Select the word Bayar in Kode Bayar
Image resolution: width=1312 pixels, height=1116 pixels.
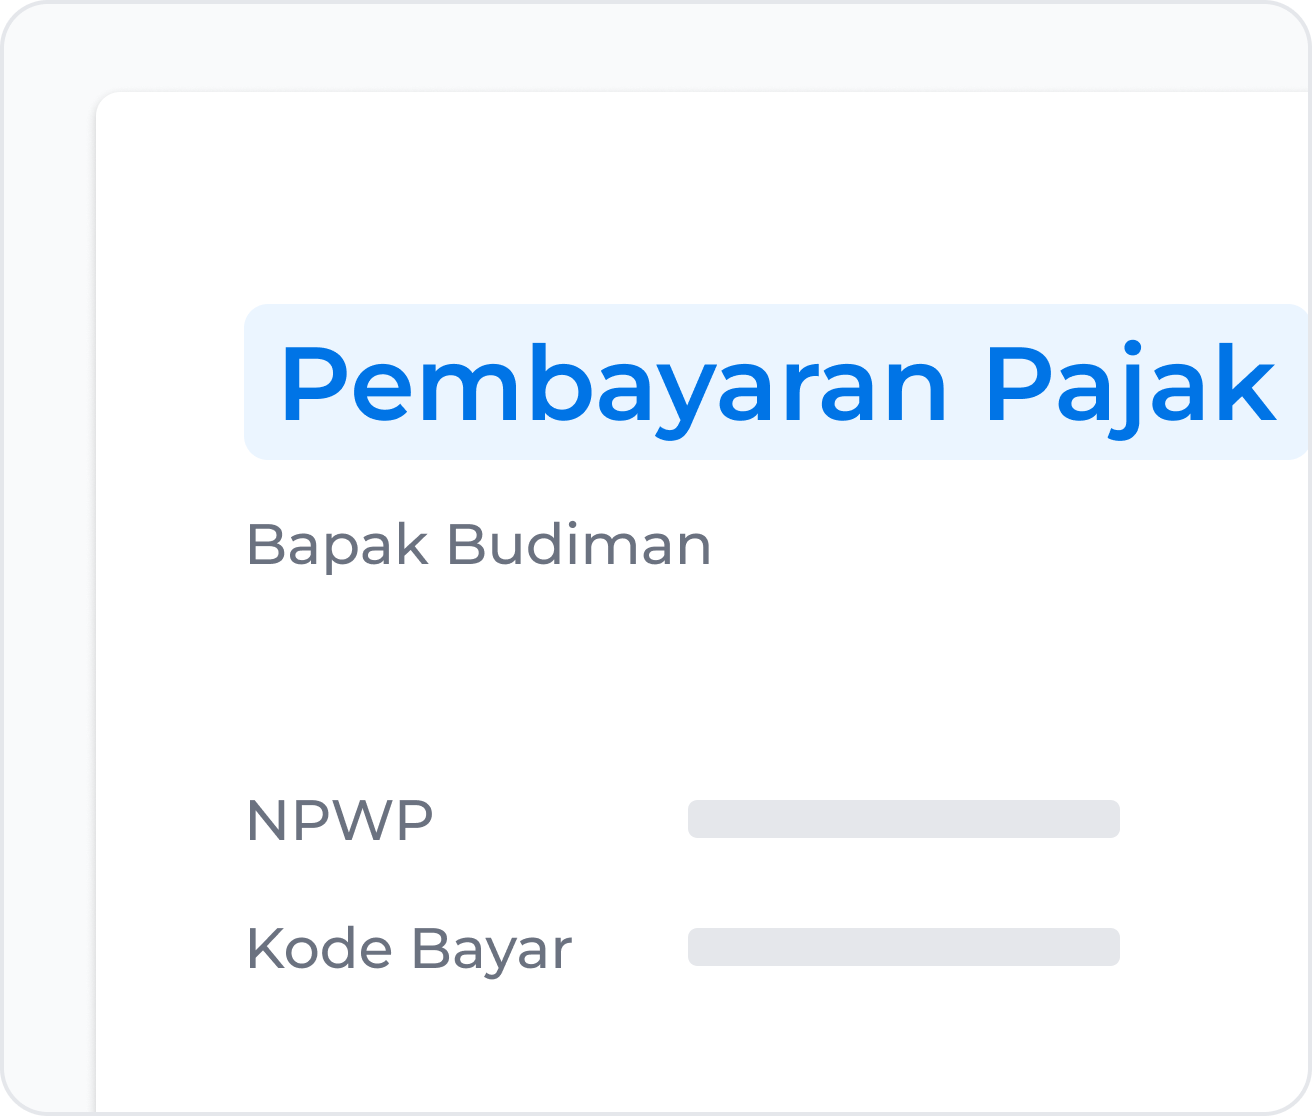(x=492, y=950)
